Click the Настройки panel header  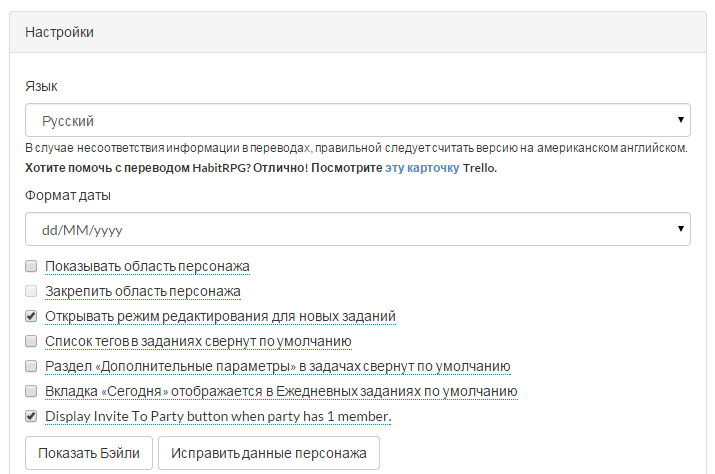[x=358, y=33]
